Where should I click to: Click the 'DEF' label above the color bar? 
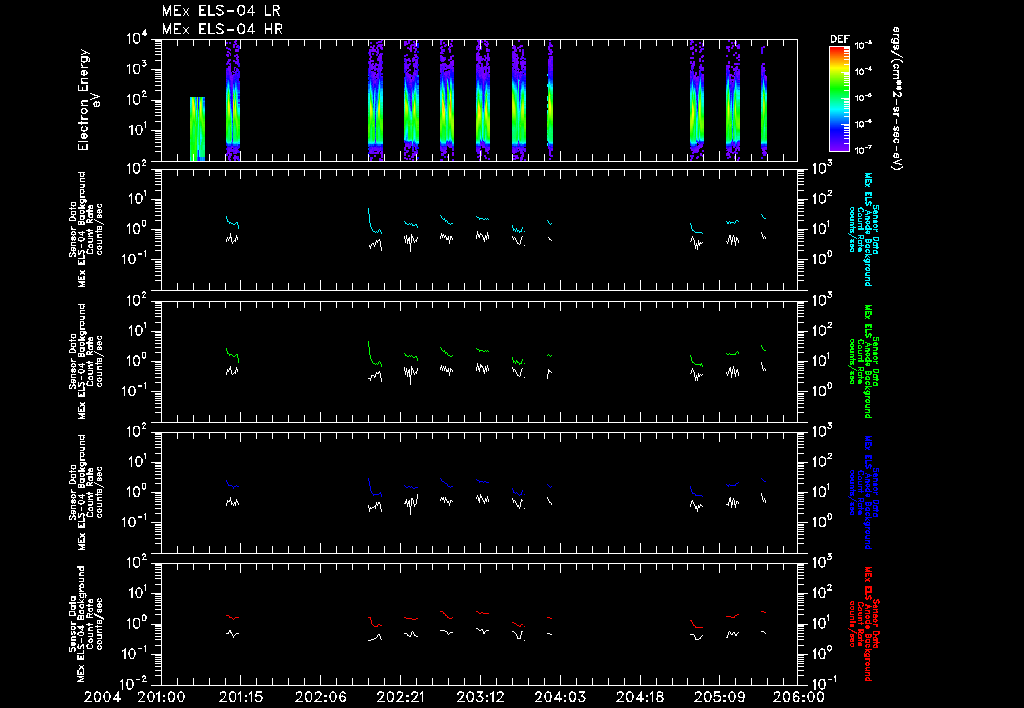839,39
